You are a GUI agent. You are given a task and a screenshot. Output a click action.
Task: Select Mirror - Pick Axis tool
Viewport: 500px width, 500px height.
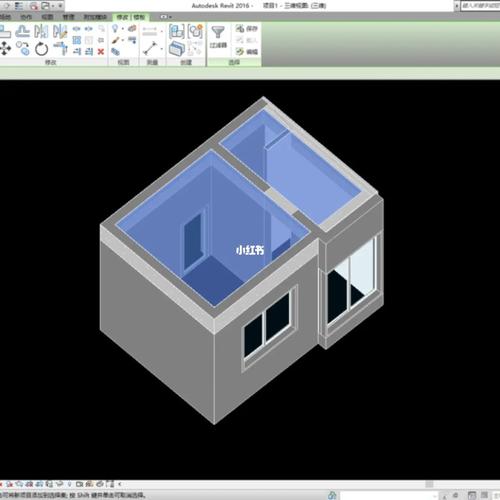coord(41,31)
